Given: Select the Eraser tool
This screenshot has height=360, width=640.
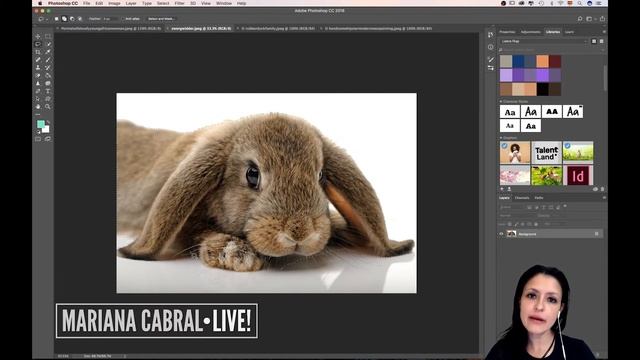Looking at the screenshot, I should [x=38, y=76].
